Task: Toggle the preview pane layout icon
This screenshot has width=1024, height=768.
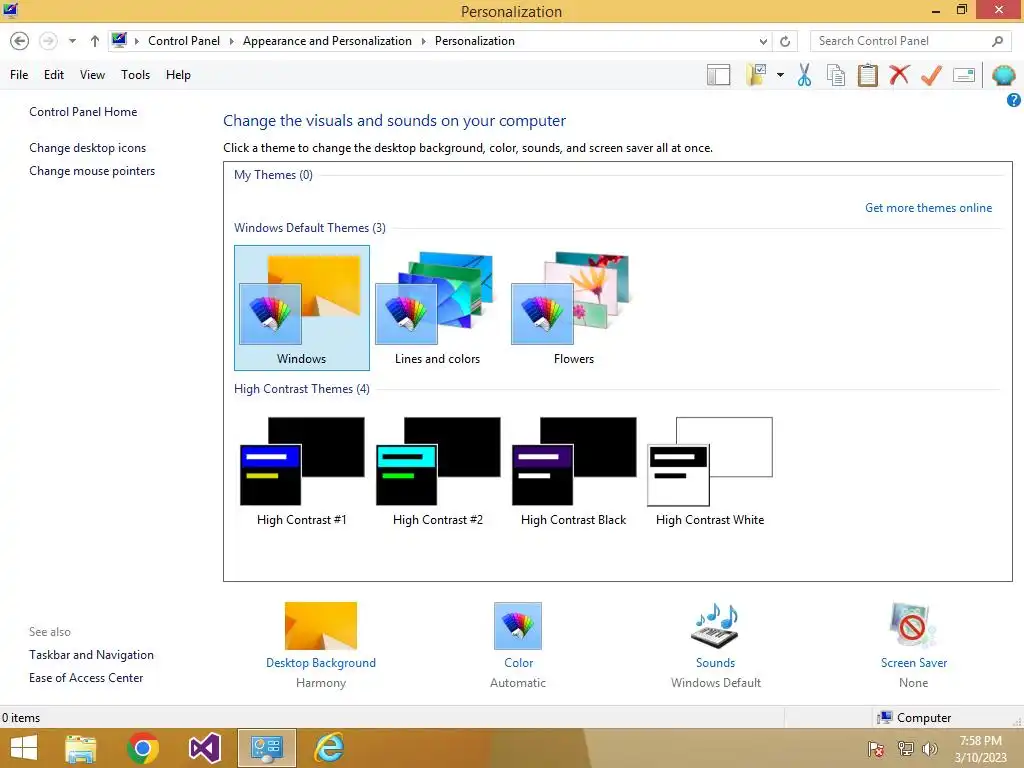Action: pyautogui.click(x=718, y=75)
